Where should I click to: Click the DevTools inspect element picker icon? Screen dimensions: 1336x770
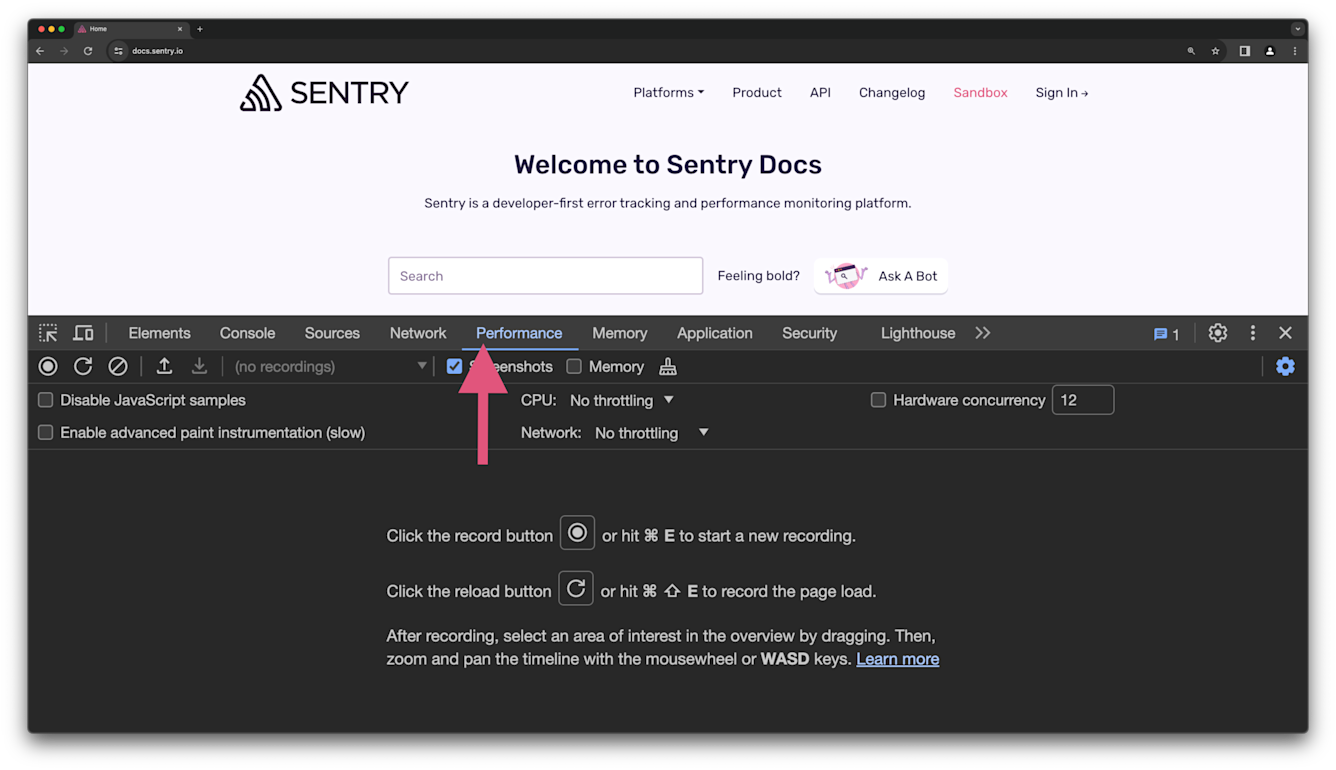48,333
